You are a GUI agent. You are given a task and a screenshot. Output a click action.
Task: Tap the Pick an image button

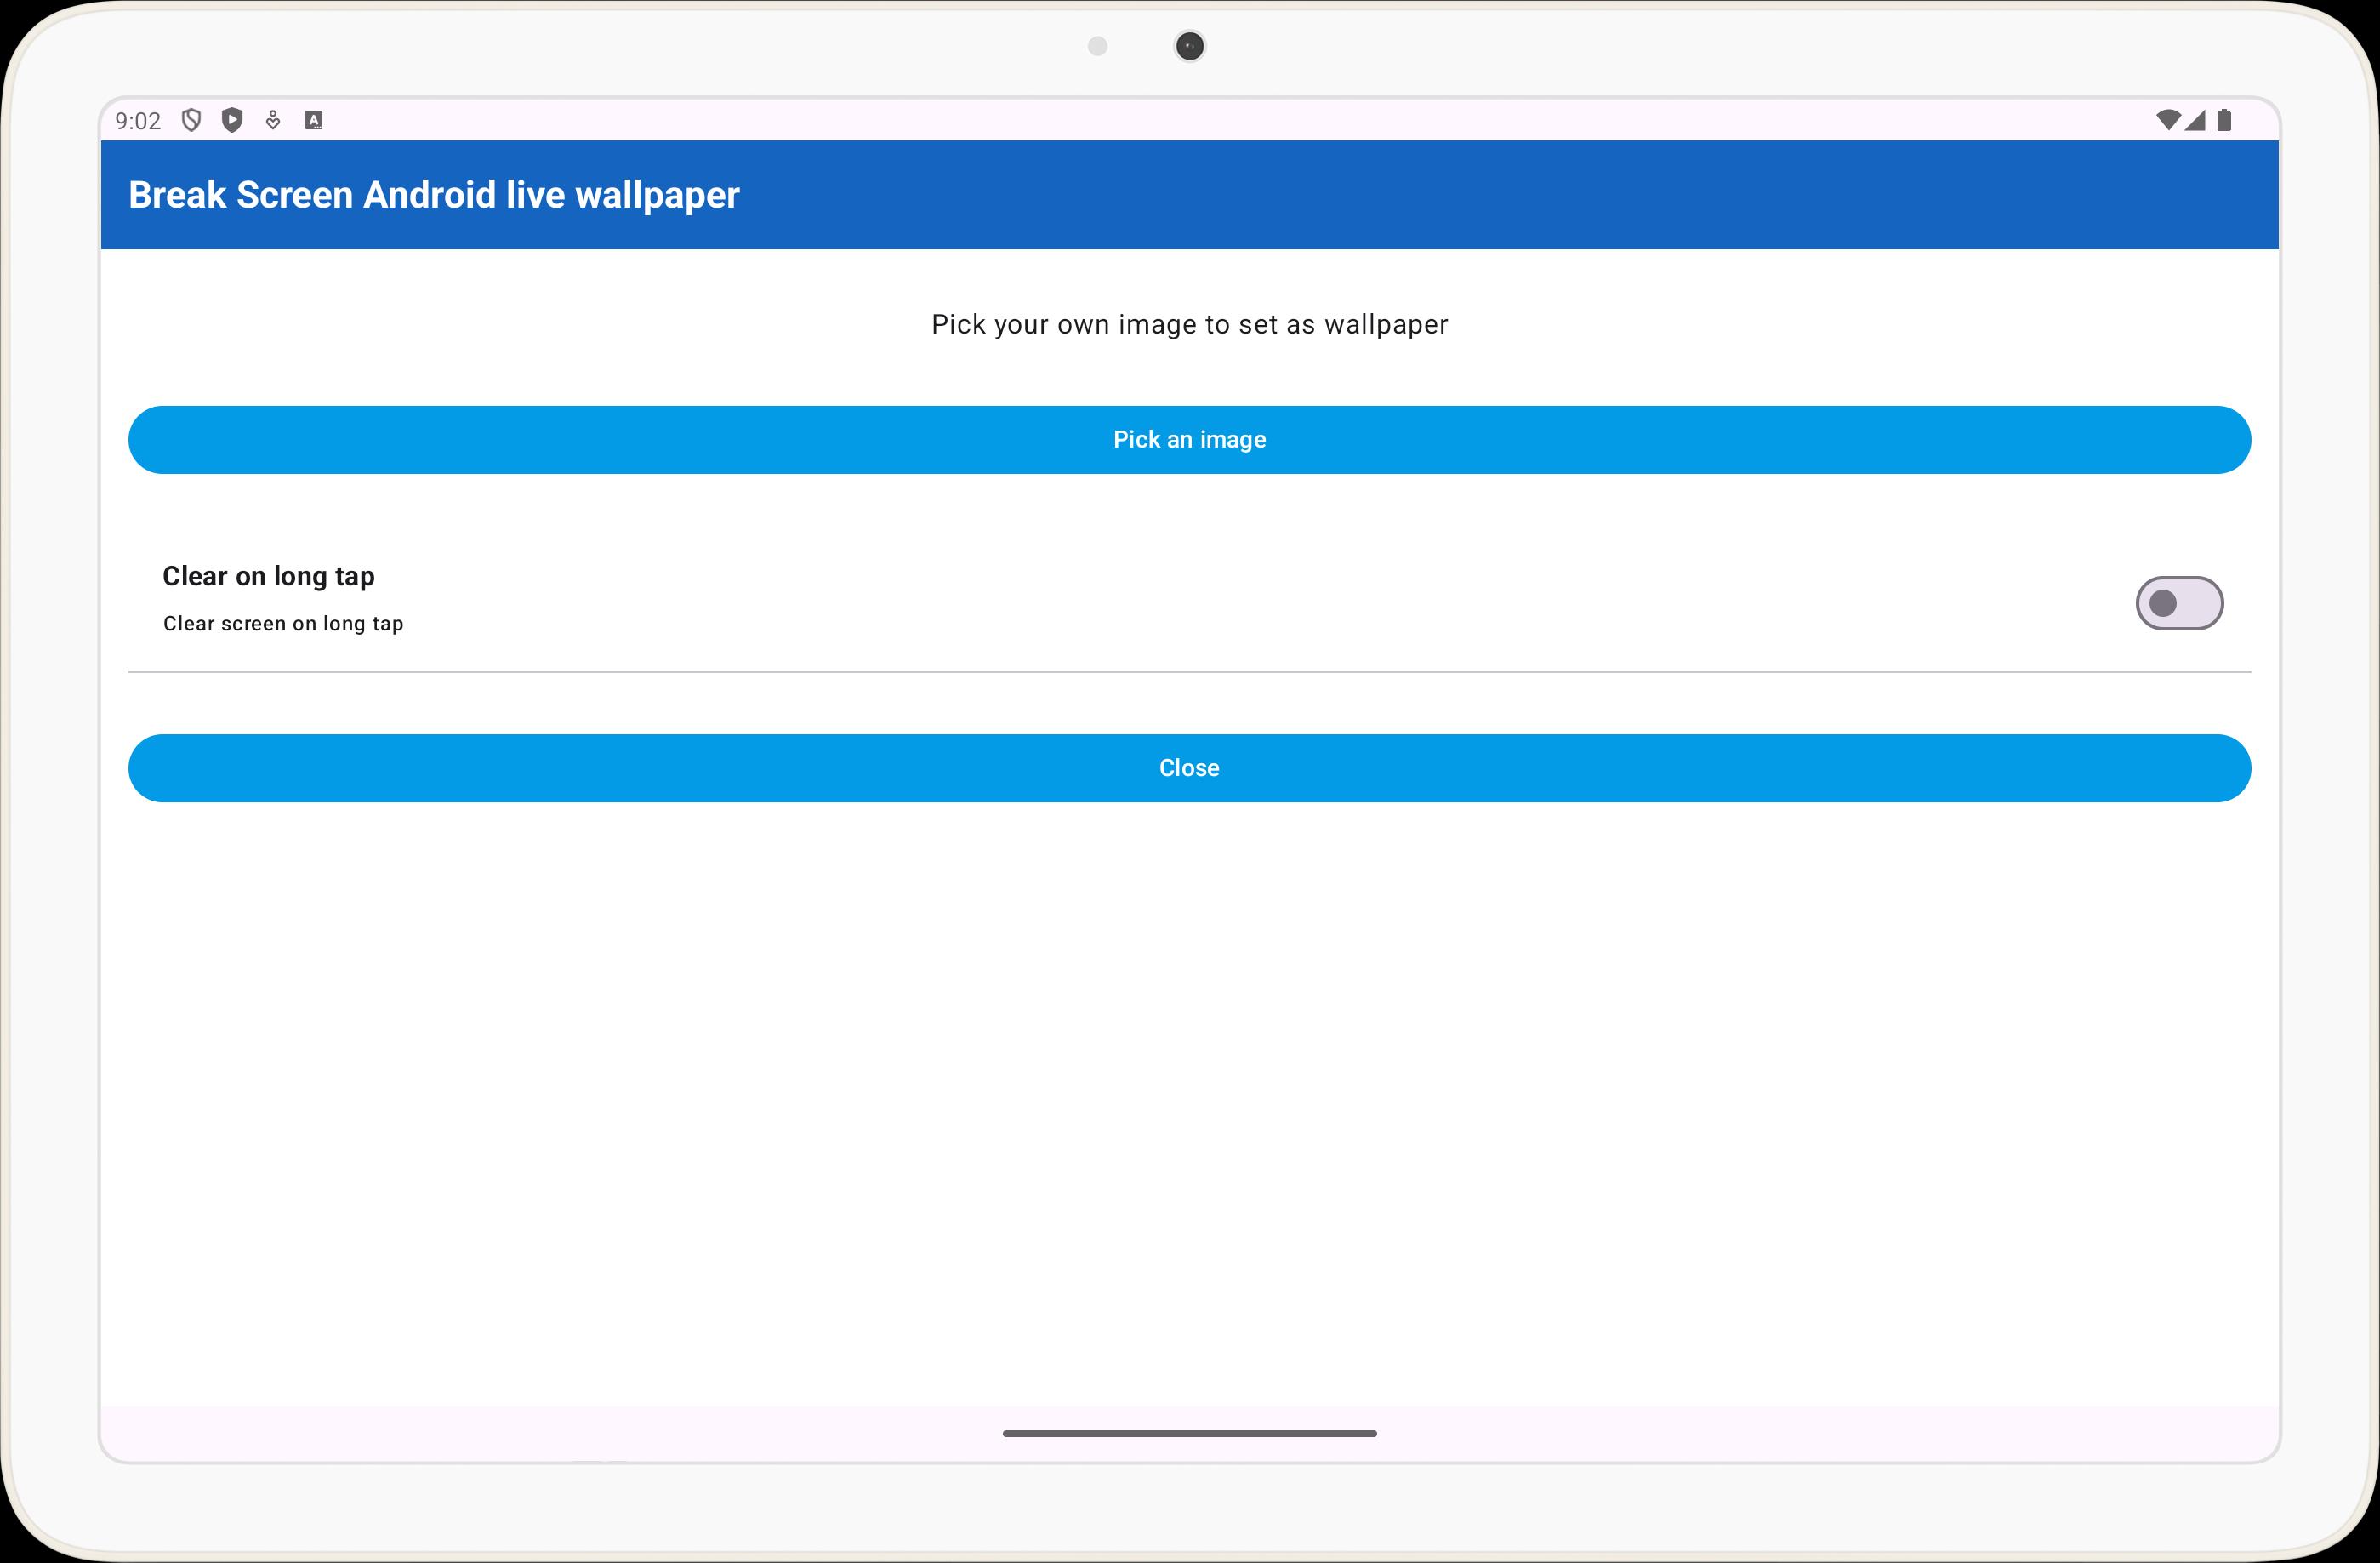[x=1189, y=440]
